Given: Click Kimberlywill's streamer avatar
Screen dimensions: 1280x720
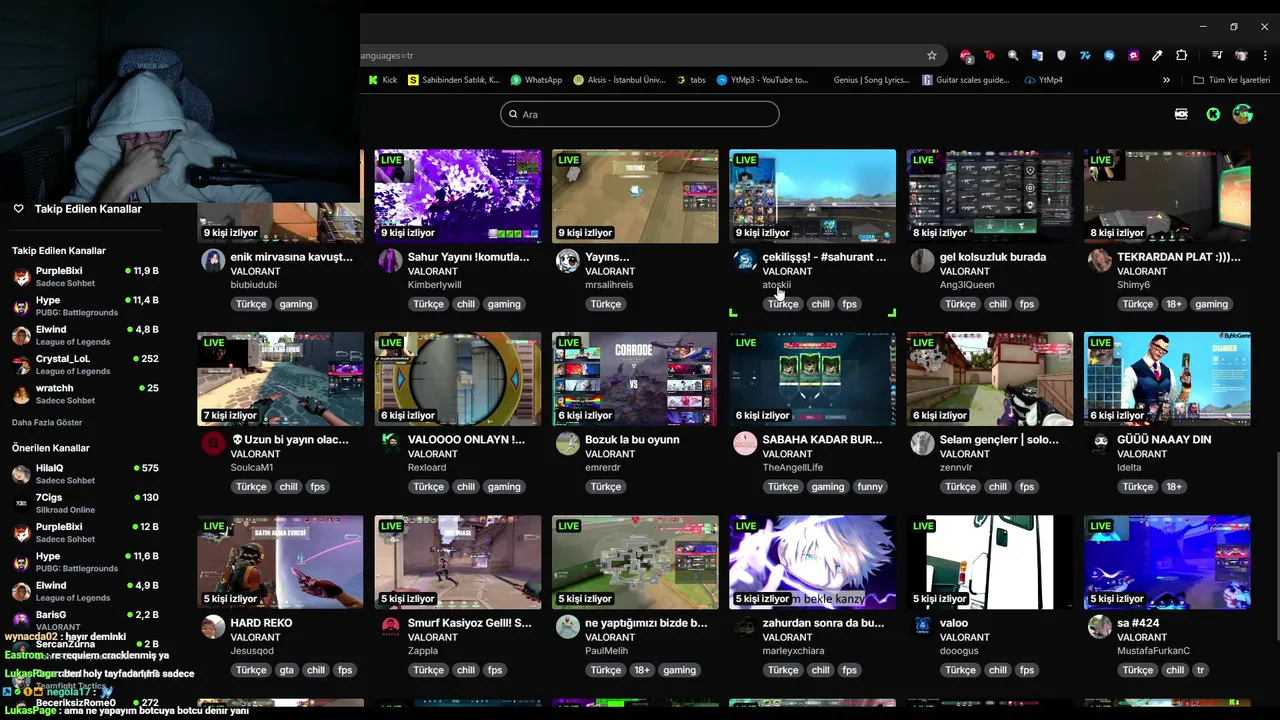Looking at the screenshot, I should tap(390, 261).
